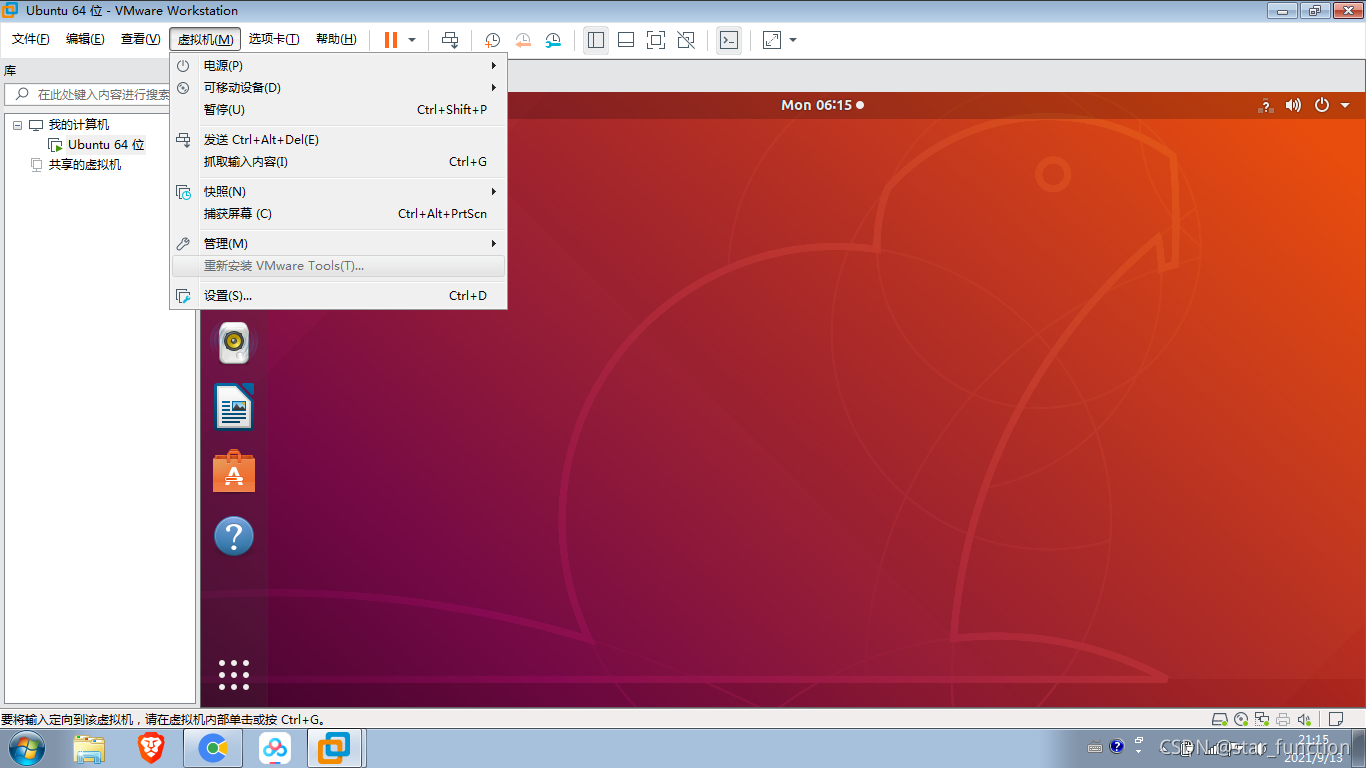The height and width of the screenshot is (768, 1366).
Task: Click the Baidu Netdisk taskbar icon
Action: coord(274,748)
